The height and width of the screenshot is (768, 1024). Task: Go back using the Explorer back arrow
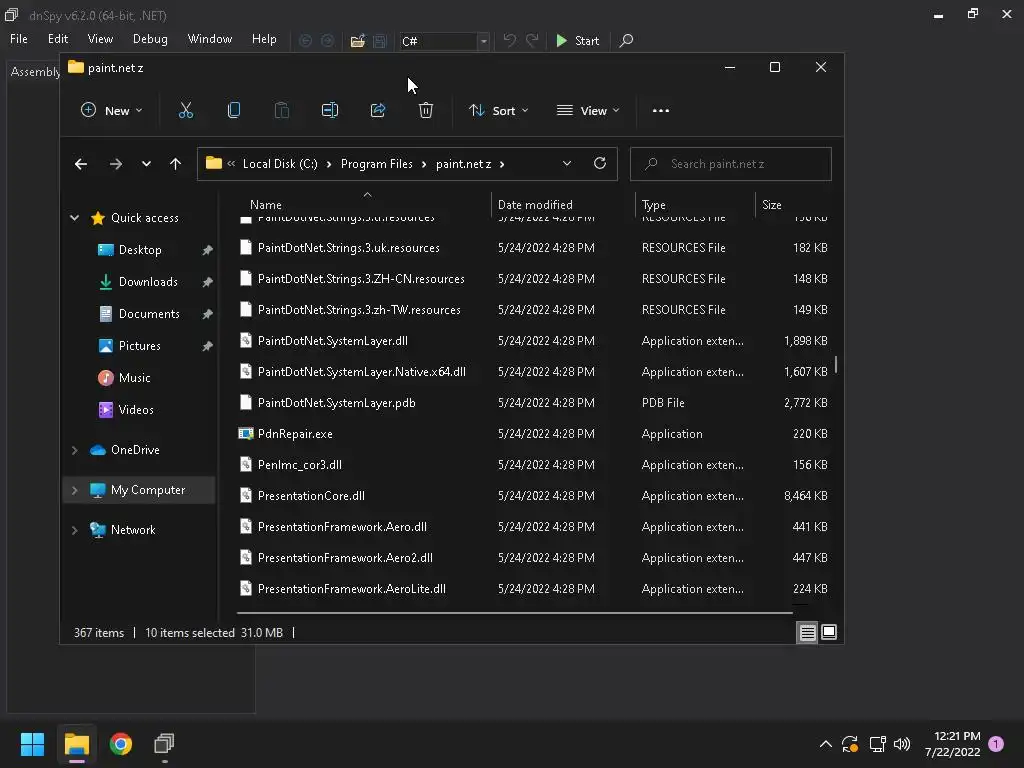[81, 164]
